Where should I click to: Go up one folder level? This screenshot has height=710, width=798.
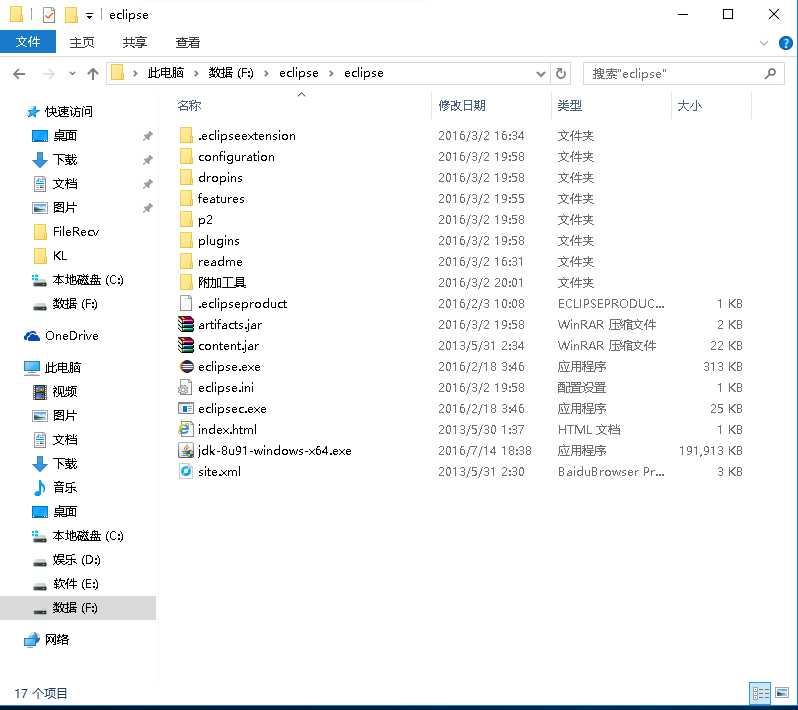[93, 74]
